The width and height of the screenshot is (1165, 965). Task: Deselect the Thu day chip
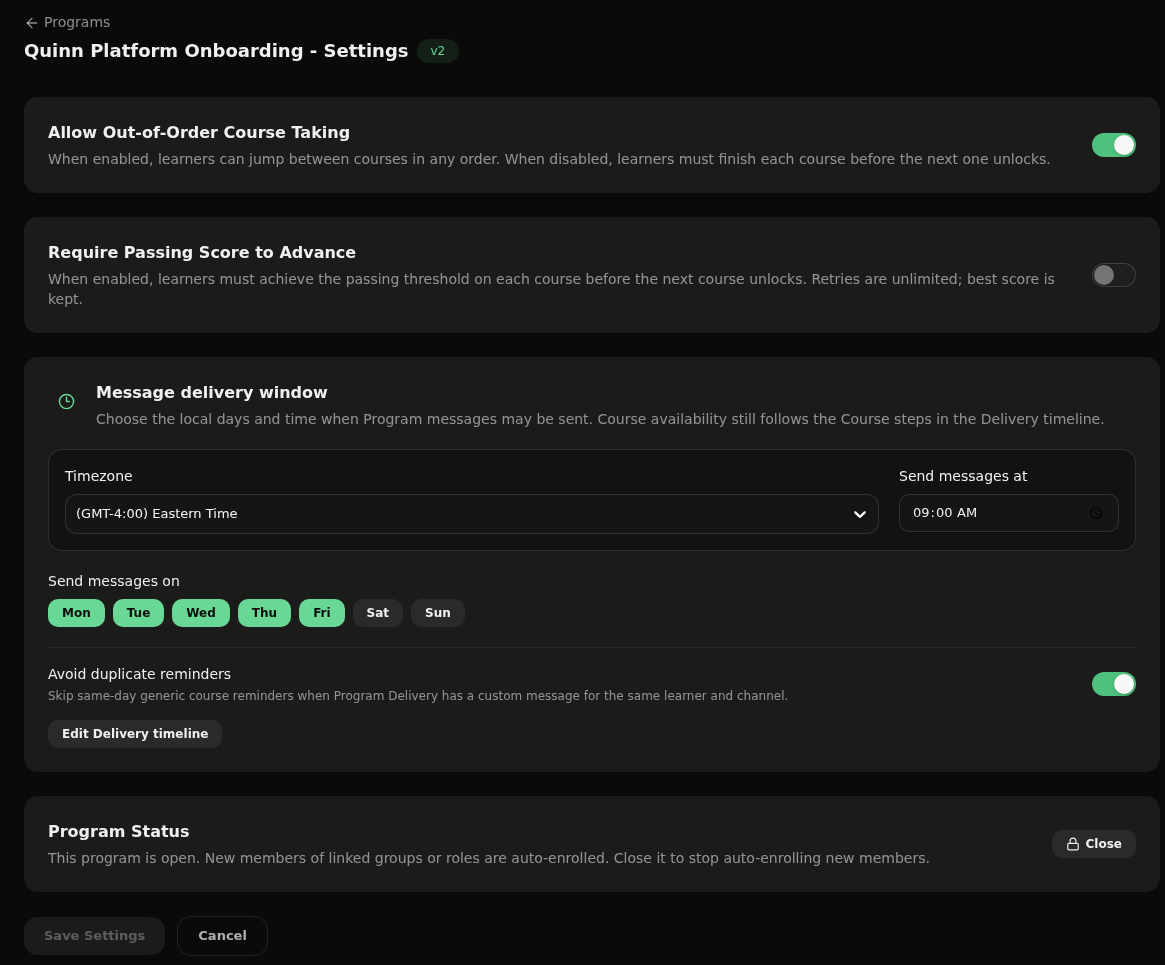[264, 613]
